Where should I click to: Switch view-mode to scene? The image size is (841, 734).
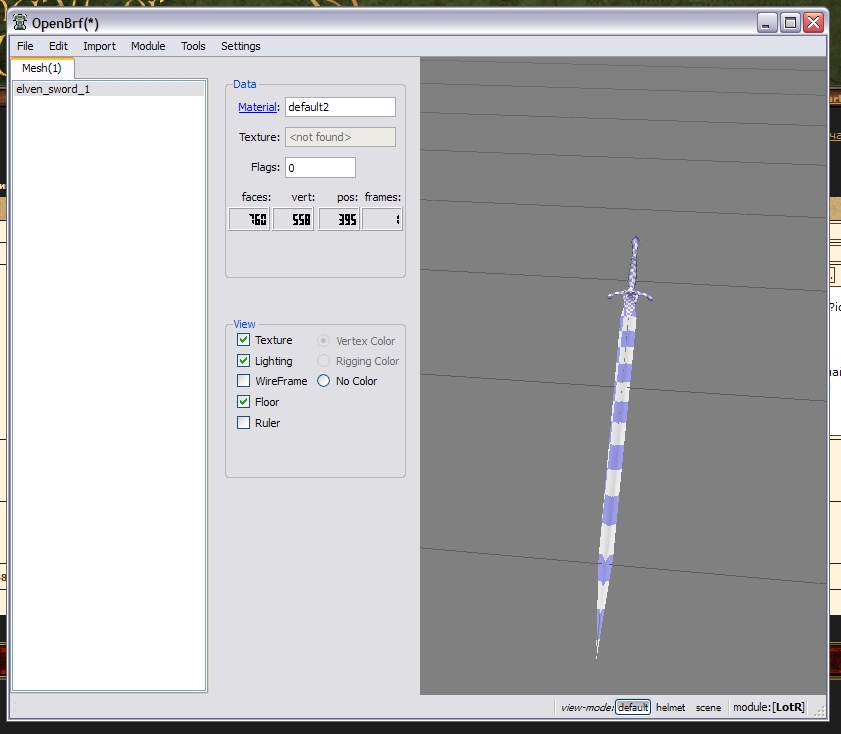pyautogui.click(x=708, y=707)
